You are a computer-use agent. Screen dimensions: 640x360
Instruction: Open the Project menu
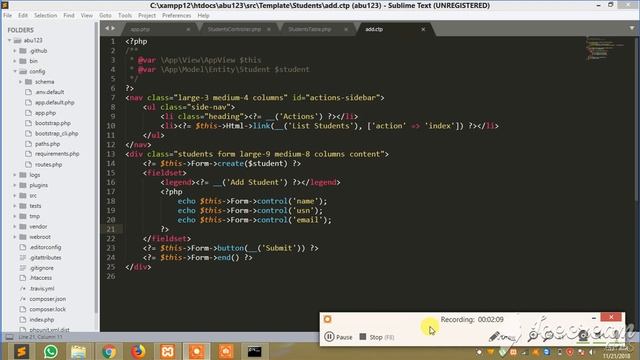pos(147,16)
